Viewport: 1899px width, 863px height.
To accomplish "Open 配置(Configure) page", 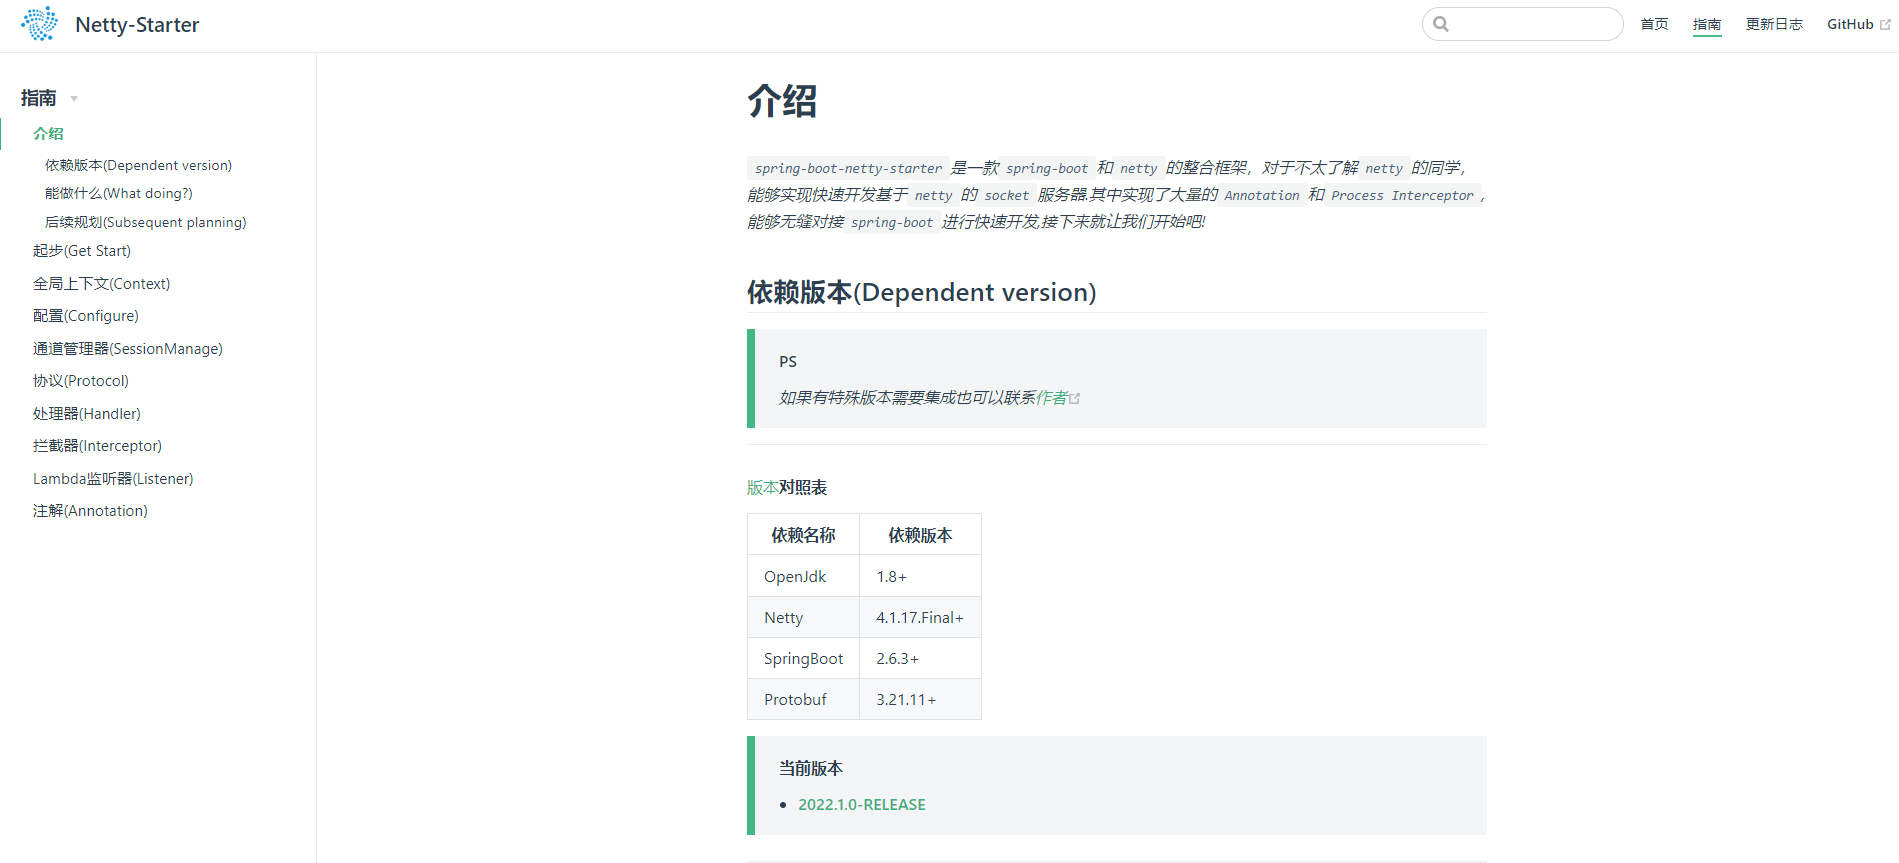I will 86,316.
